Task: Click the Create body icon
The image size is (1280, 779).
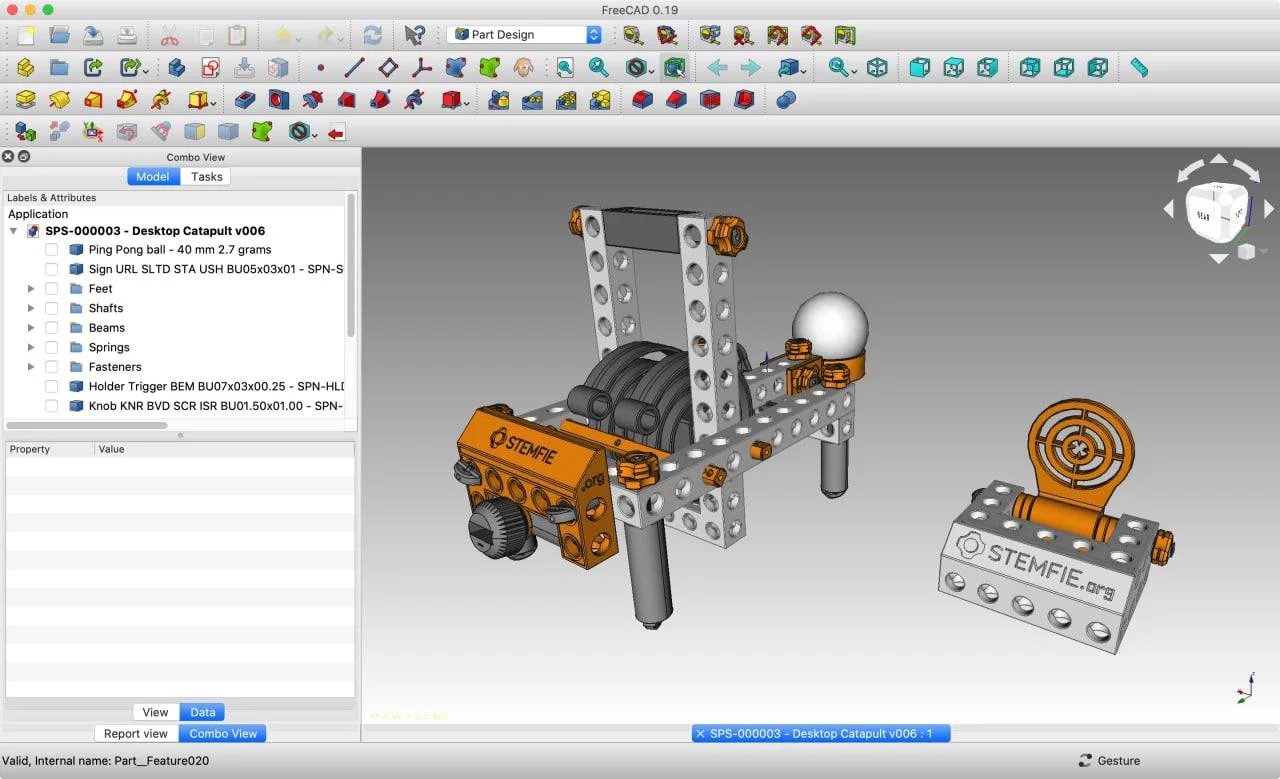Action: 26,68
